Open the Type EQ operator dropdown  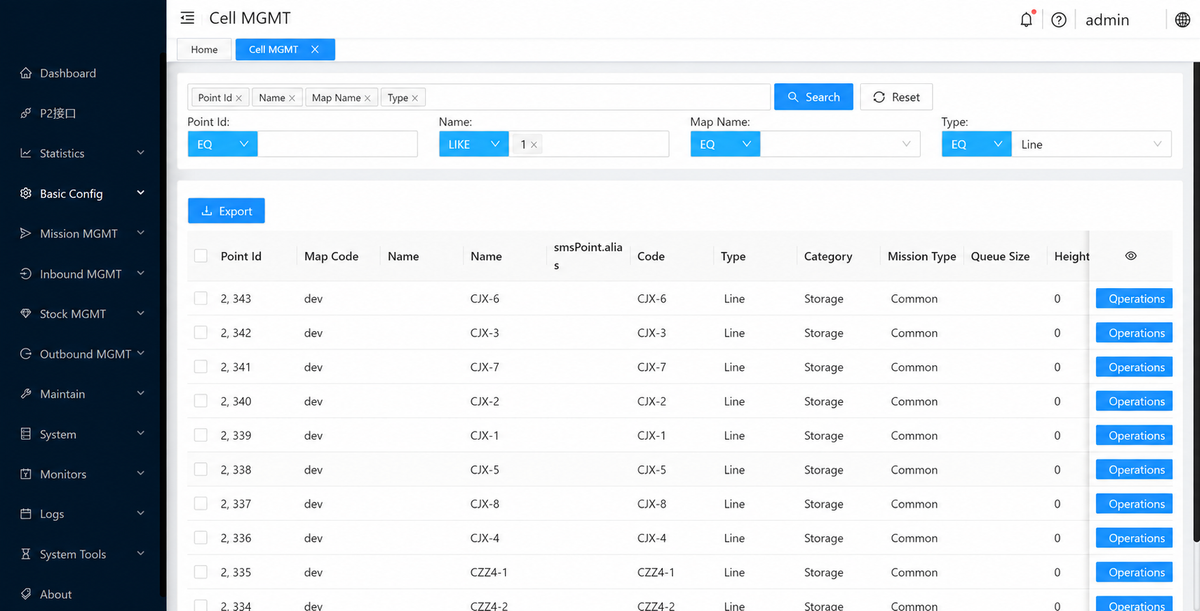(x=977, y=144)
